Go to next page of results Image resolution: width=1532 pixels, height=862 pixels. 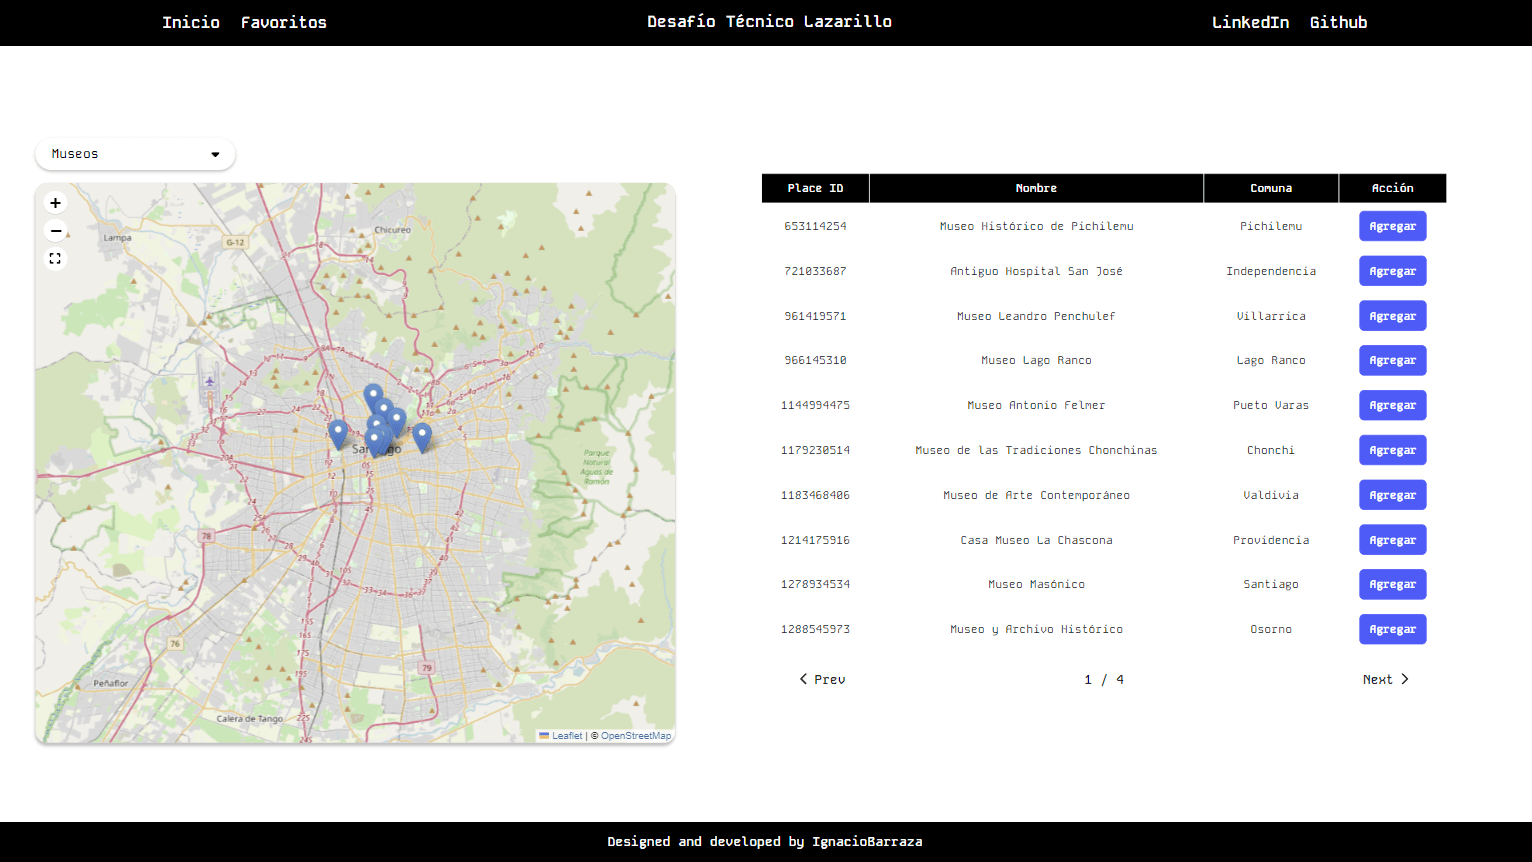point(1385,679)
